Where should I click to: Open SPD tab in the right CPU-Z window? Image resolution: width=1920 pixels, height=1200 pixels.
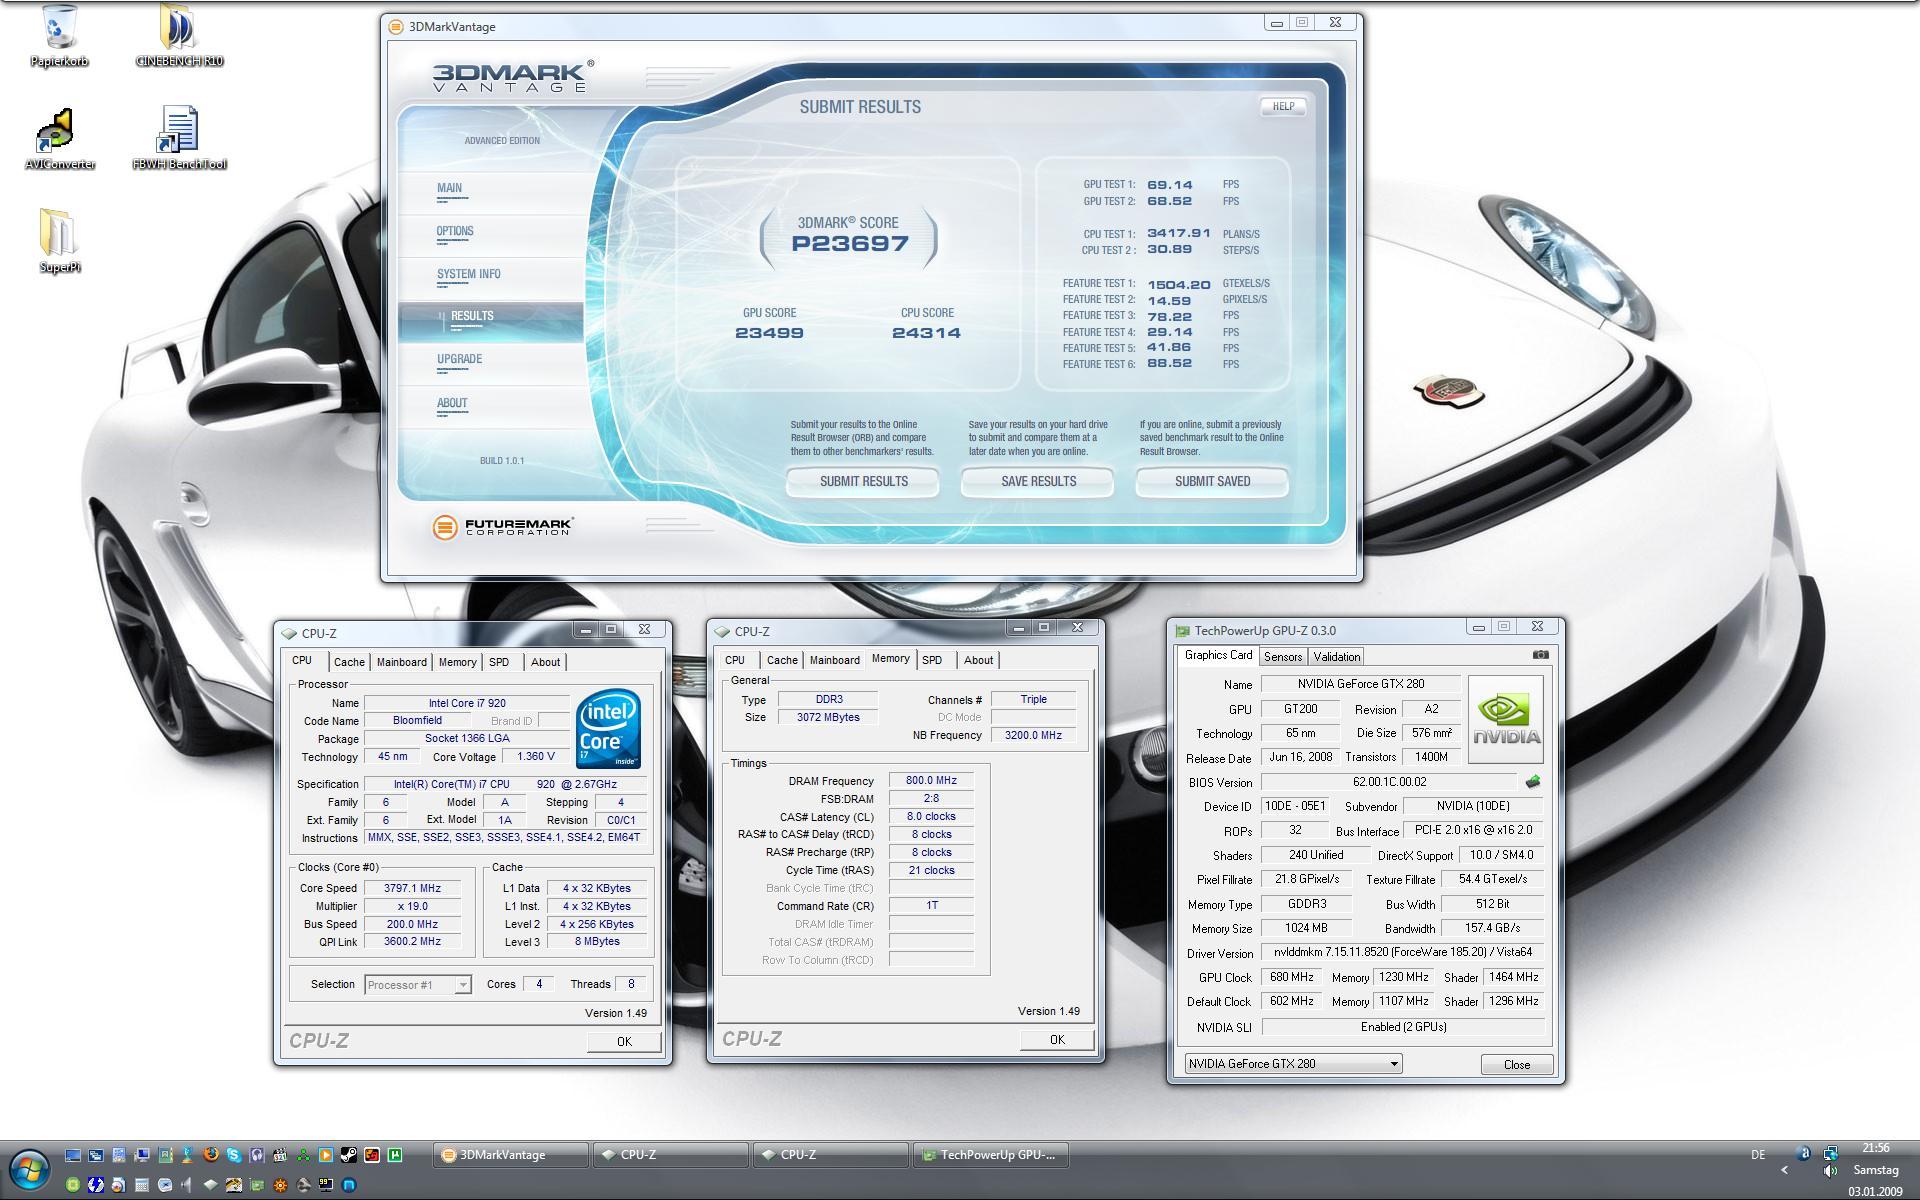click(x=932, y=660)
